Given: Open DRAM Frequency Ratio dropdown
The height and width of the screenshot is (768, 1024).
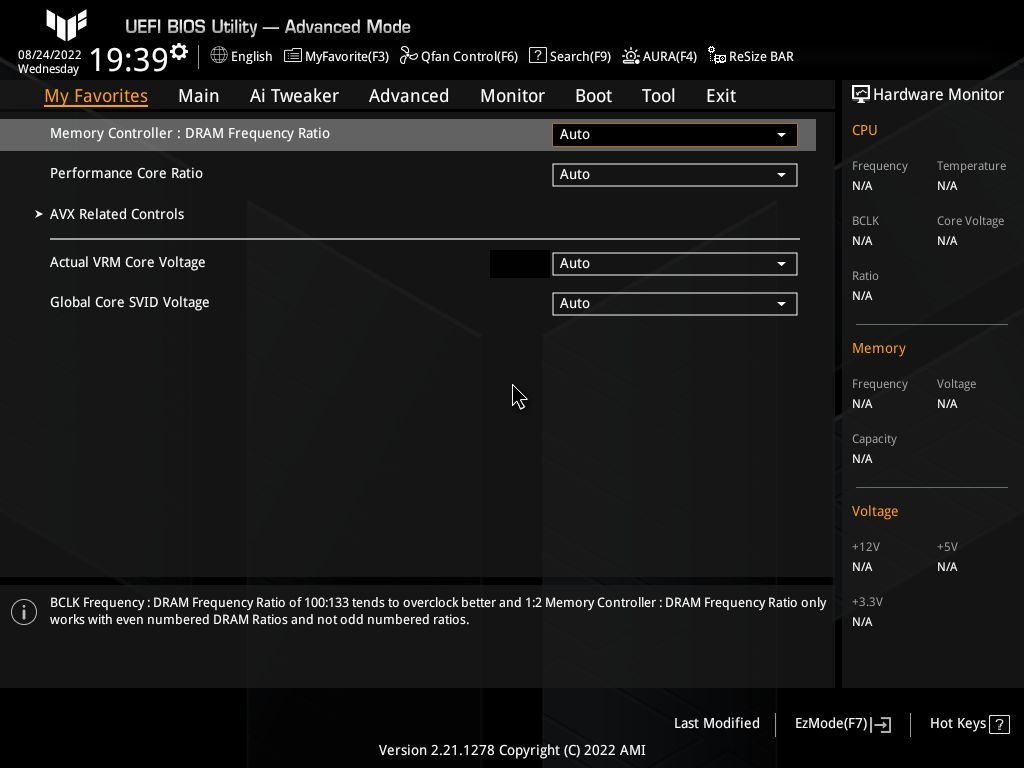Looking at the screenshot, I should coord(675,135).
